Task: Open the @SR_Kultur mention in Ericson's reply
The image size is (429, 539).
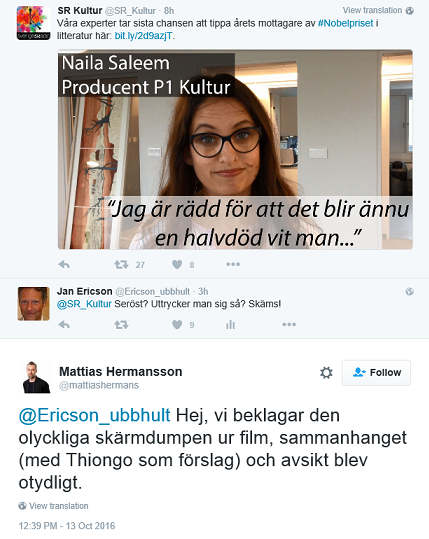Action: [84, 304]
